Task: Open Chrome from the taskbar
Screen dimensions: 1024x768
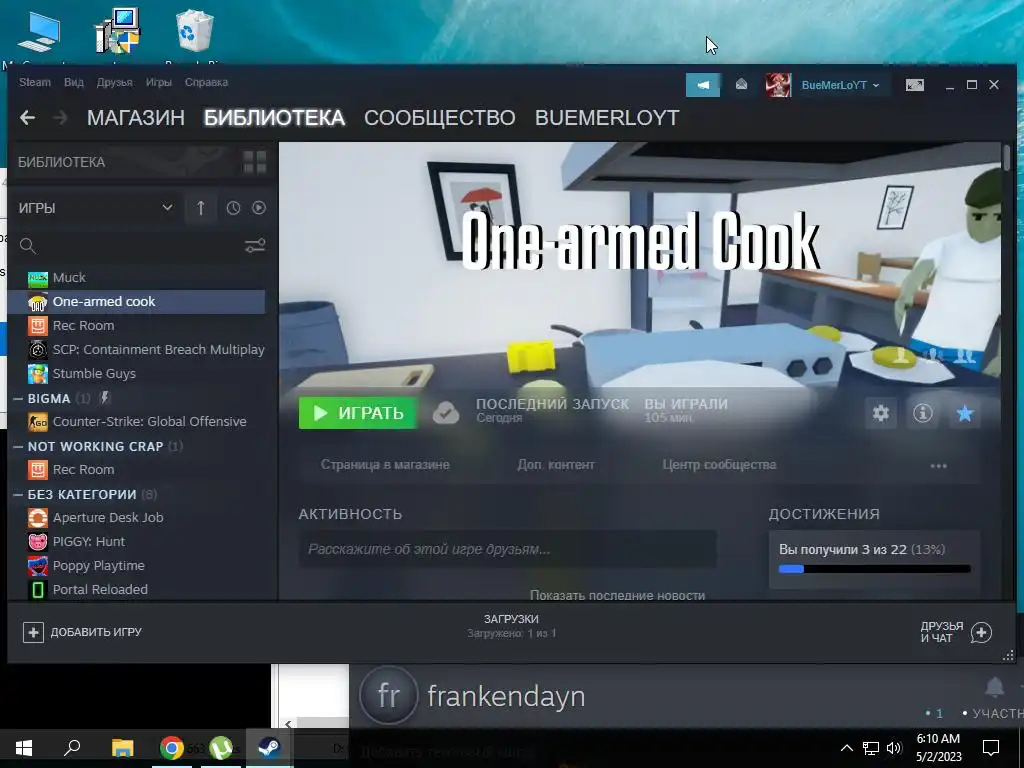Action: point(172,747)
